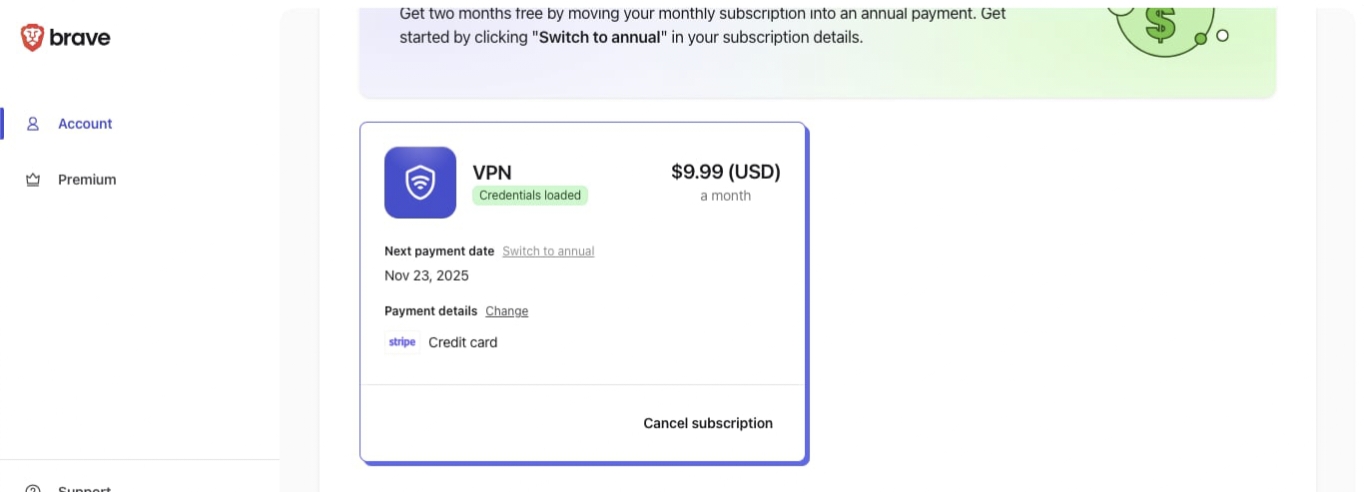Click bold "Switch to annual" in the banner
Viewport: 1364px width, 492px height.
pos(600,37)
